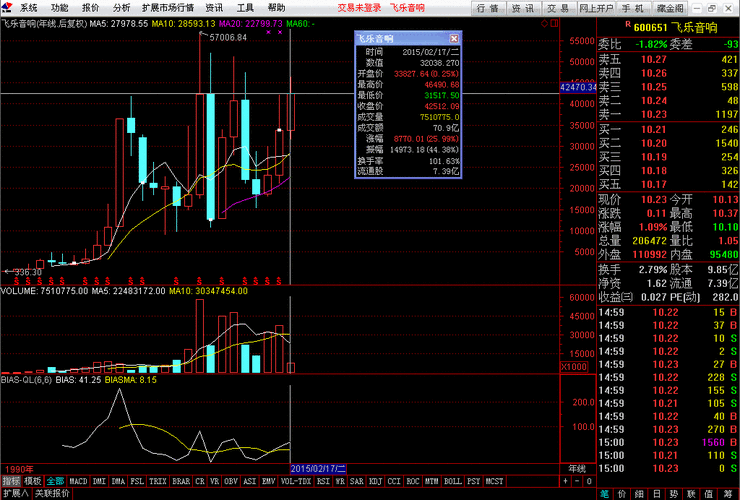740x500 pixels.
Task: Minimize the trading application window
Action: point(698,8)
